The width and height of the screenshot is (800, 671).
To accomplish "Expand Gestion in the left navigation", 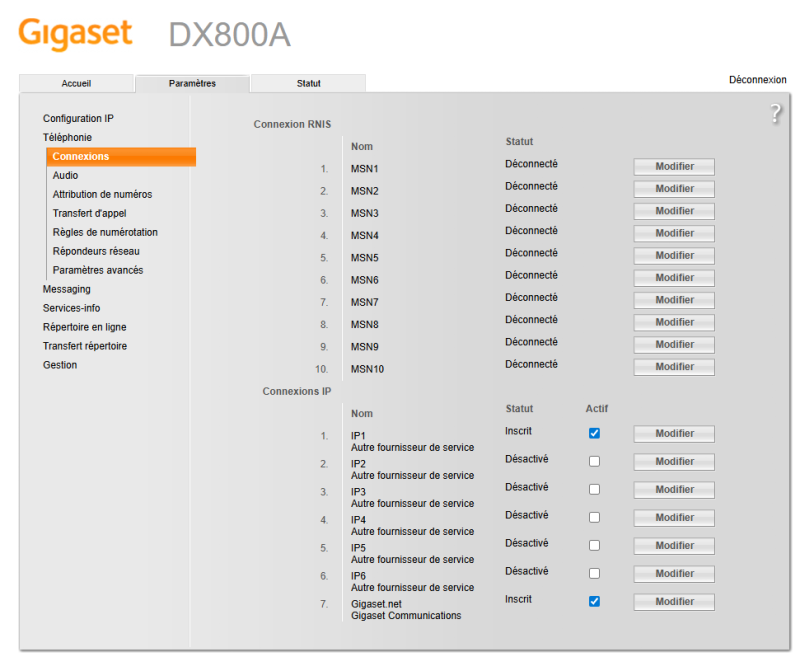I will click(60, 365).
